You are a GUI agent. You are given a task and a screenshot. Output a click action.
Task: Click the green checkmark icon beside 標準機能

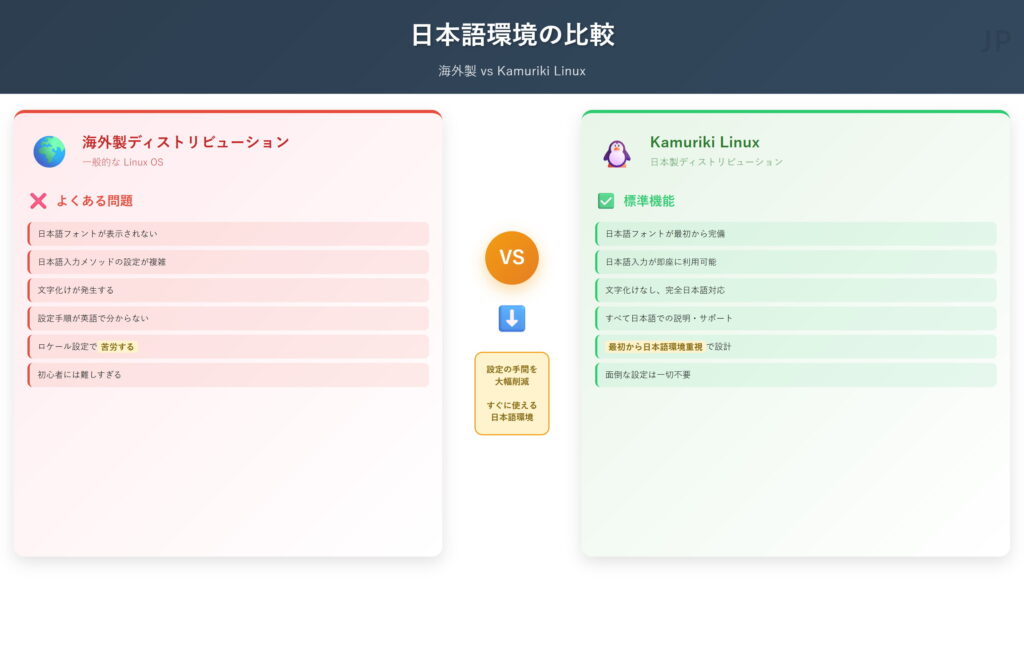point(606,201)
